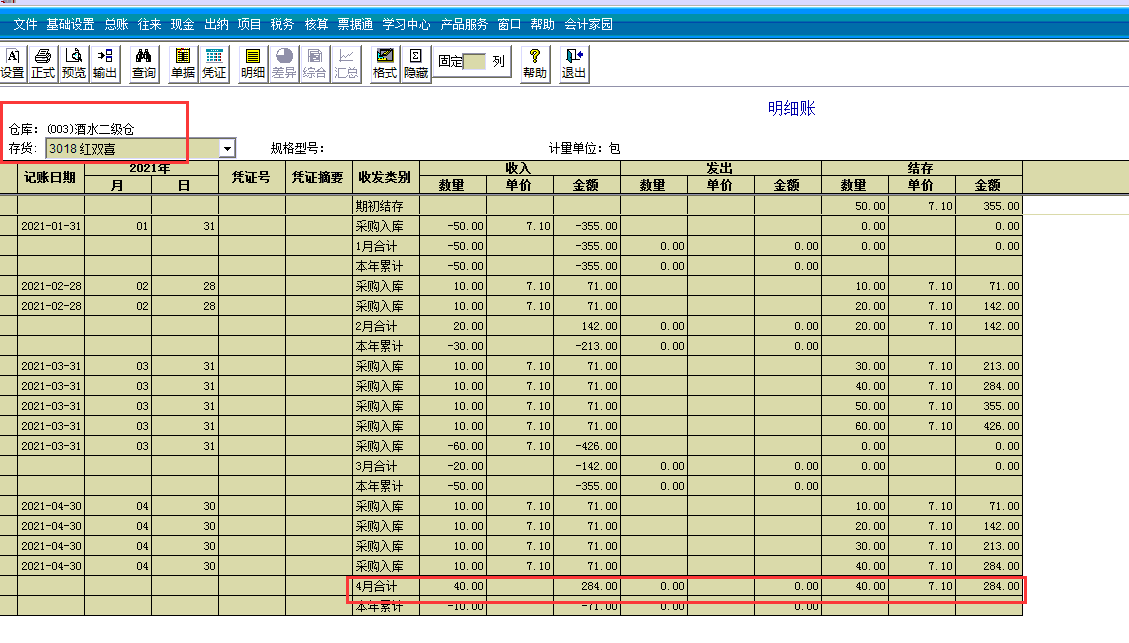Image resolution: width=1129 pixels, height=643 pixels.
Task: Select the 2月合计 row label
Action: tap(376, 326)
